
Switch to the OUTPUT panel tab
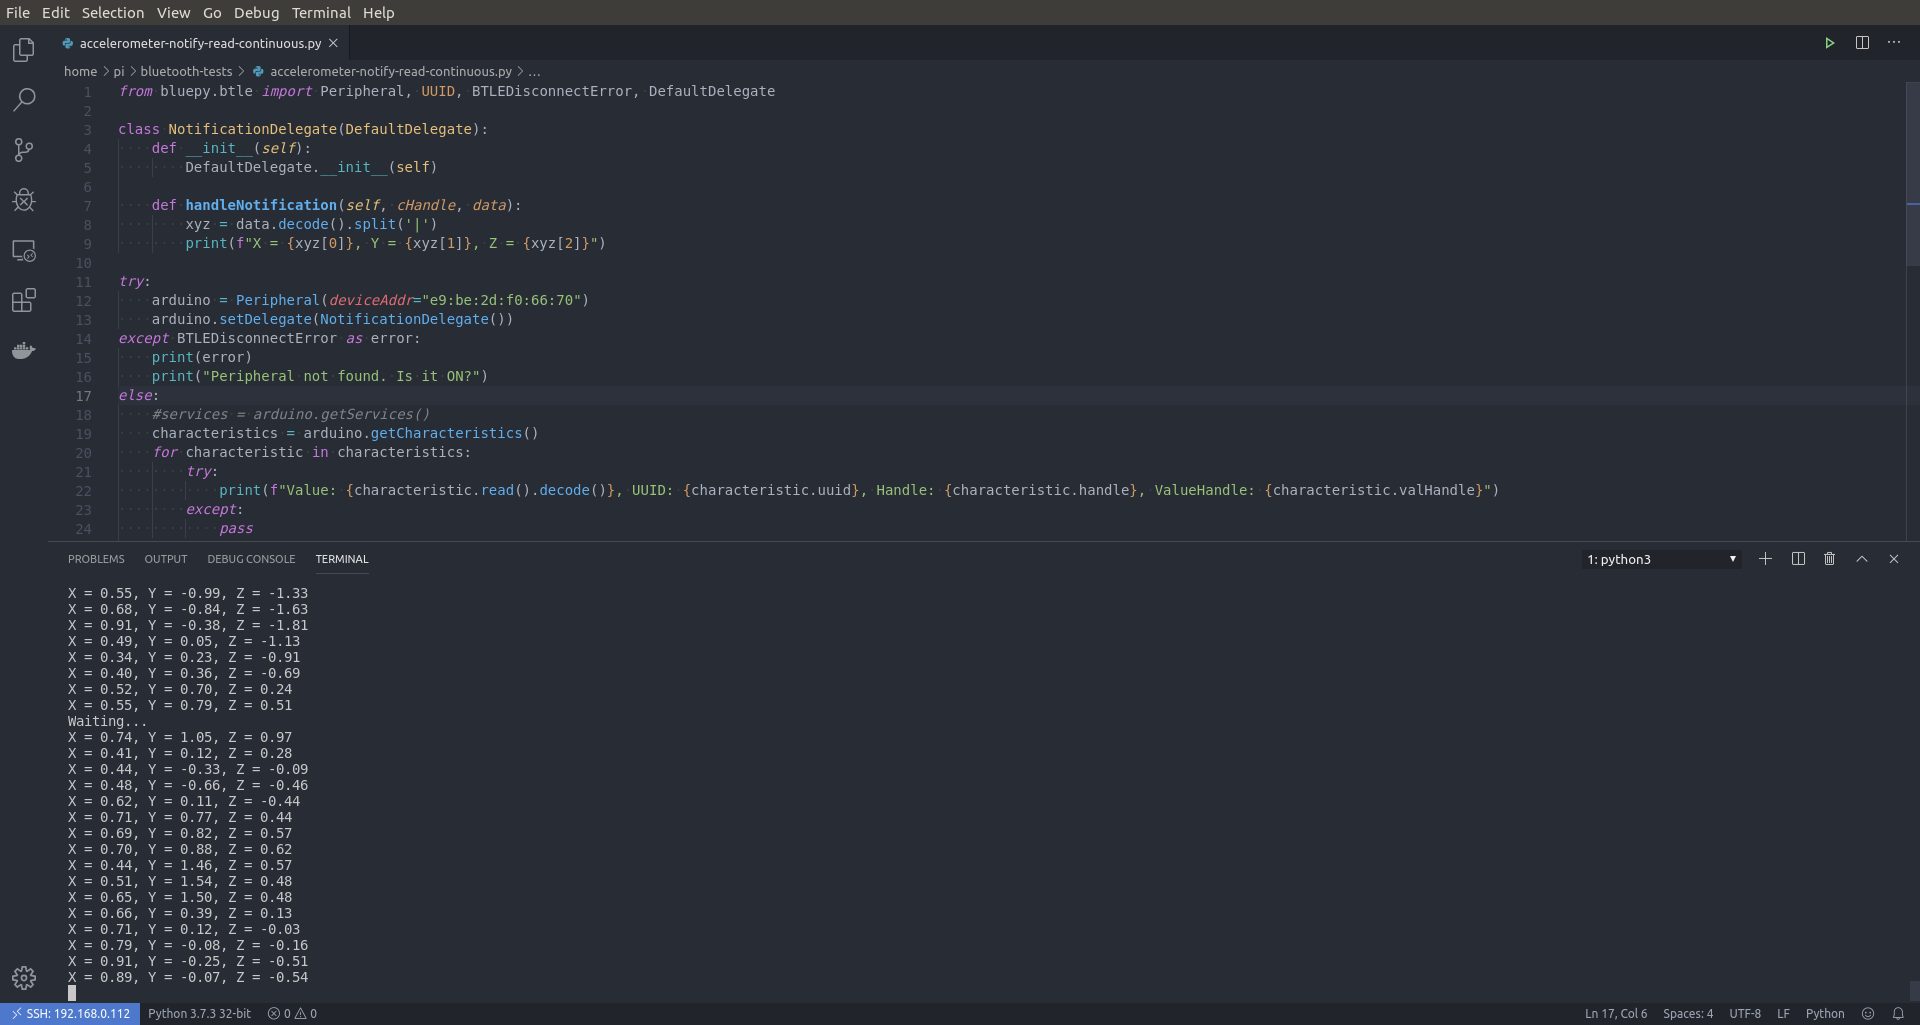[x=166, y=559]
